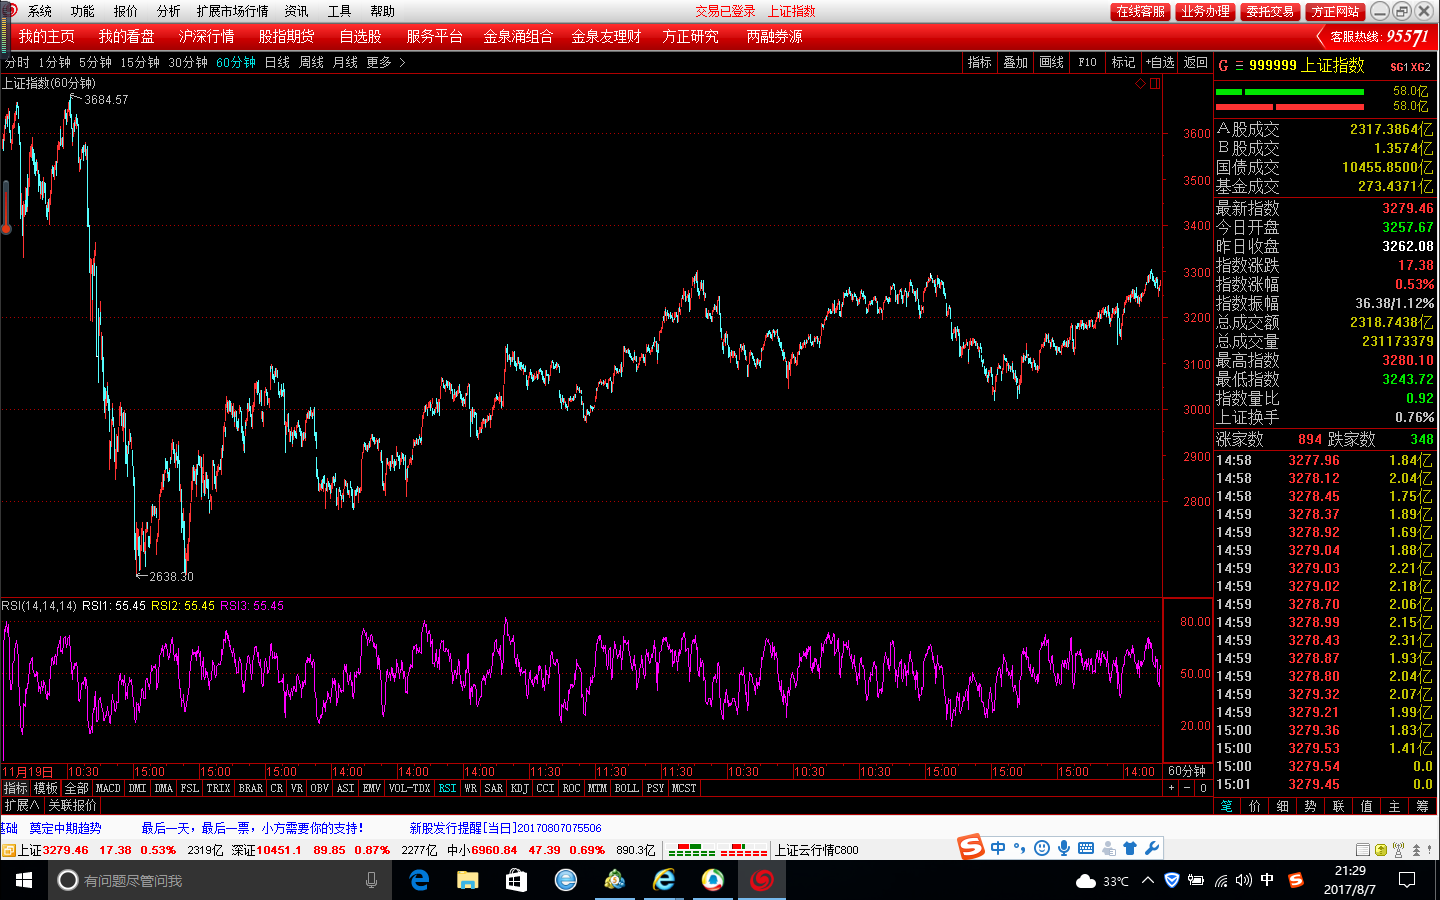Select the 1分钟 chart period
Image resolution: width=1440 pixels, height=900 pixels.
point(54,62)
